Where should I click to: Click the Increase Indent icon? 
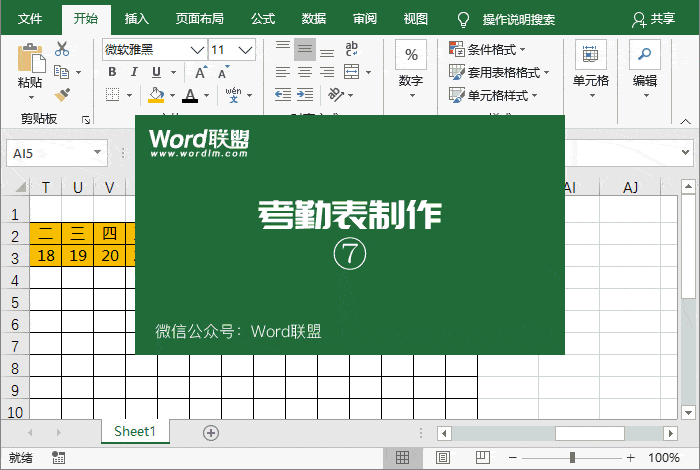[305, 94]
